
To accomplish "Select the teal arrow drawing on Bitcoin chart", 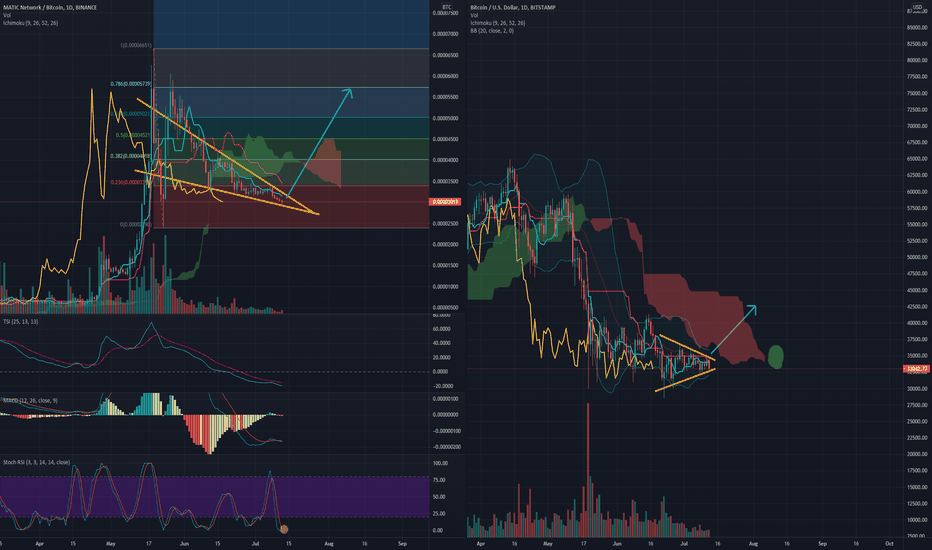I will tap(734, 329).
